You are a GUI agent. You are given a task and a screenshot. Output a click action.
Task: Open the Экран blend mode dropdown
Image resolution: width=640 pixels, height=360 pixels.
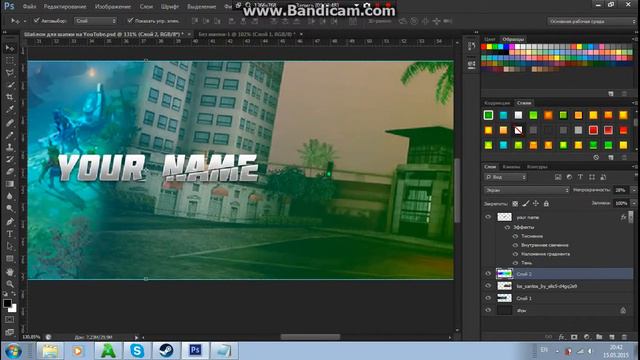click(527, 190)
